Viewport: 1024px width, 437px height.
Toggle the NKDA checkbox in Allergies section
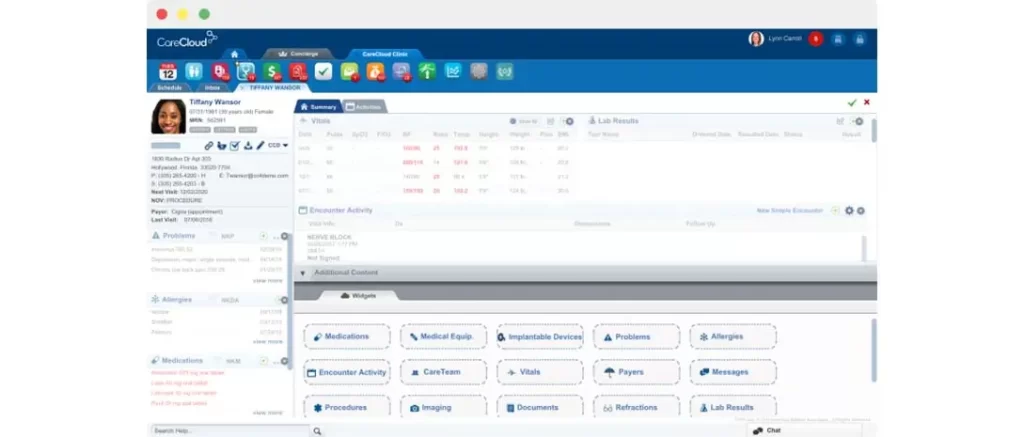click(213, 300)
